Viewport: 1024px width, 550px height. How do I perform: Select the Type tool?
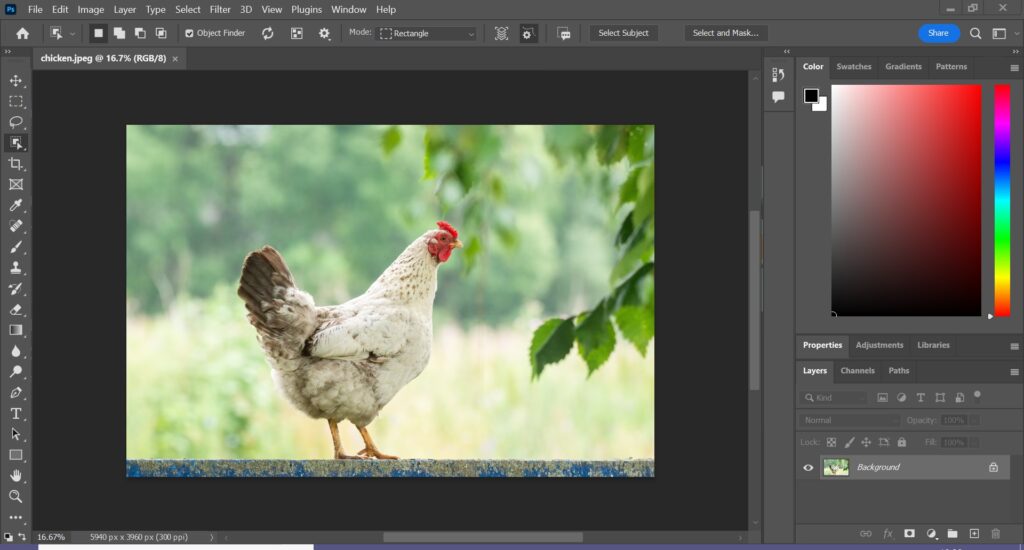click(x=16, y=413)
